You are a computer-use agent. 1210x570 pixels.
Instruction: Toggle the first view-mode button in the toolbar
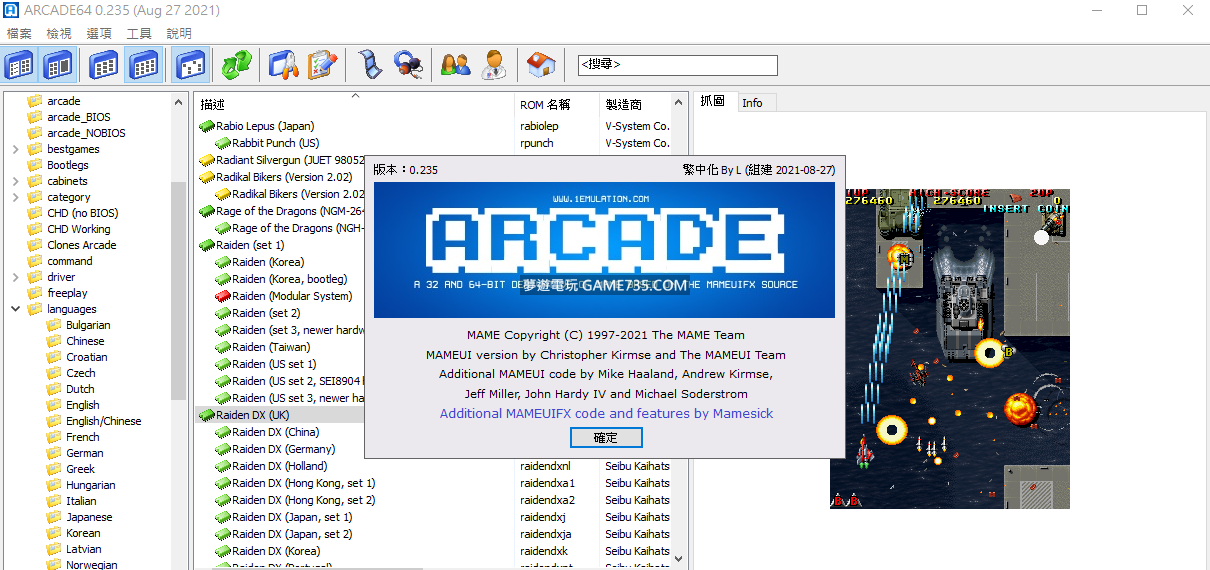(20, 65)
